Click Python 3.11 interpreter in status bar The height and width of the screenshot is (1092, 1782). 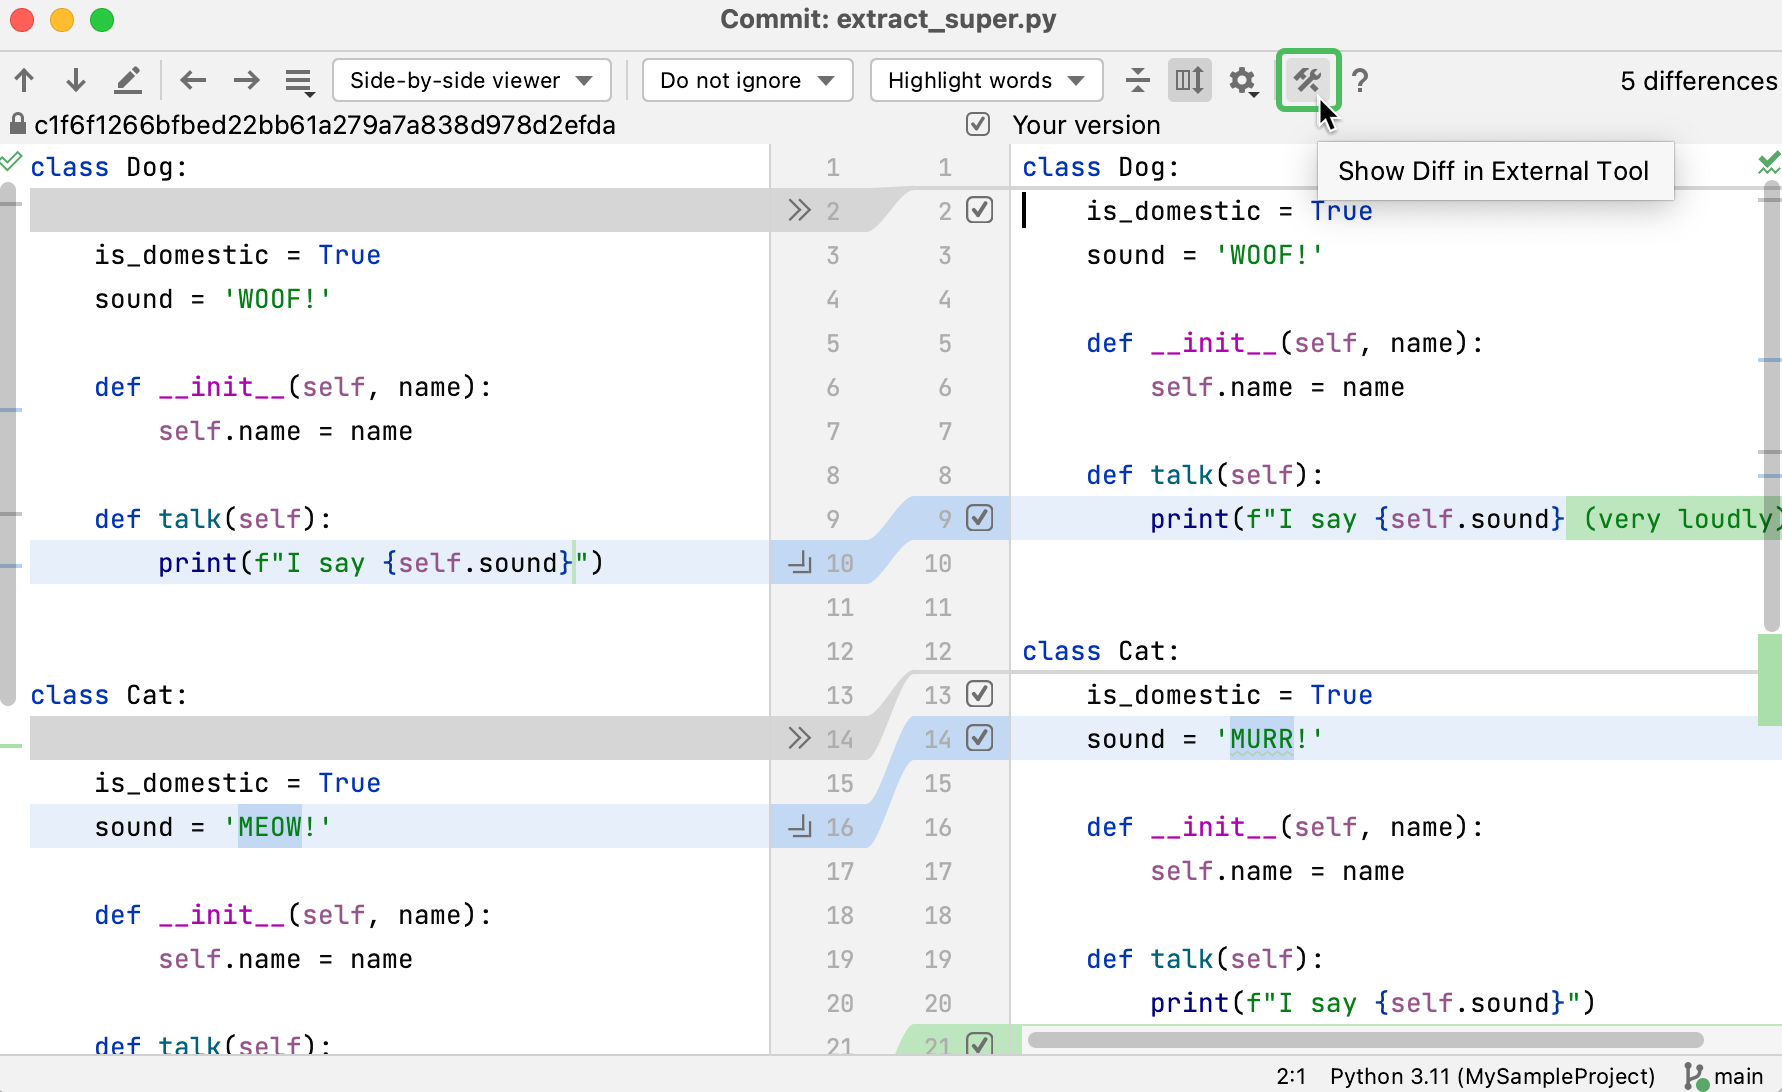tap(1491, 1076)
